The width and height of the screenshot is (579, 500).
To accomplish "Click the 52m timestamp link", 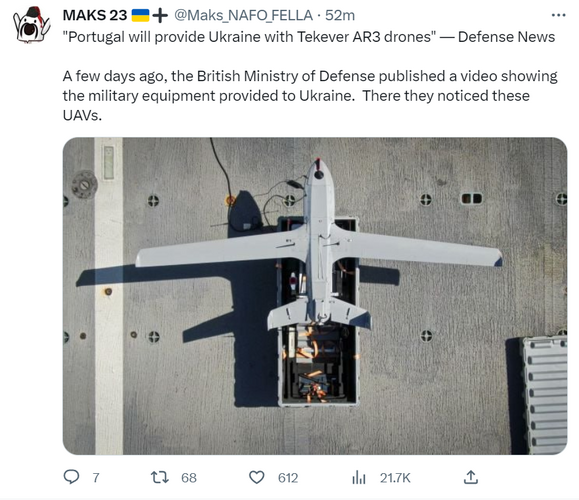I will point(340,16).
